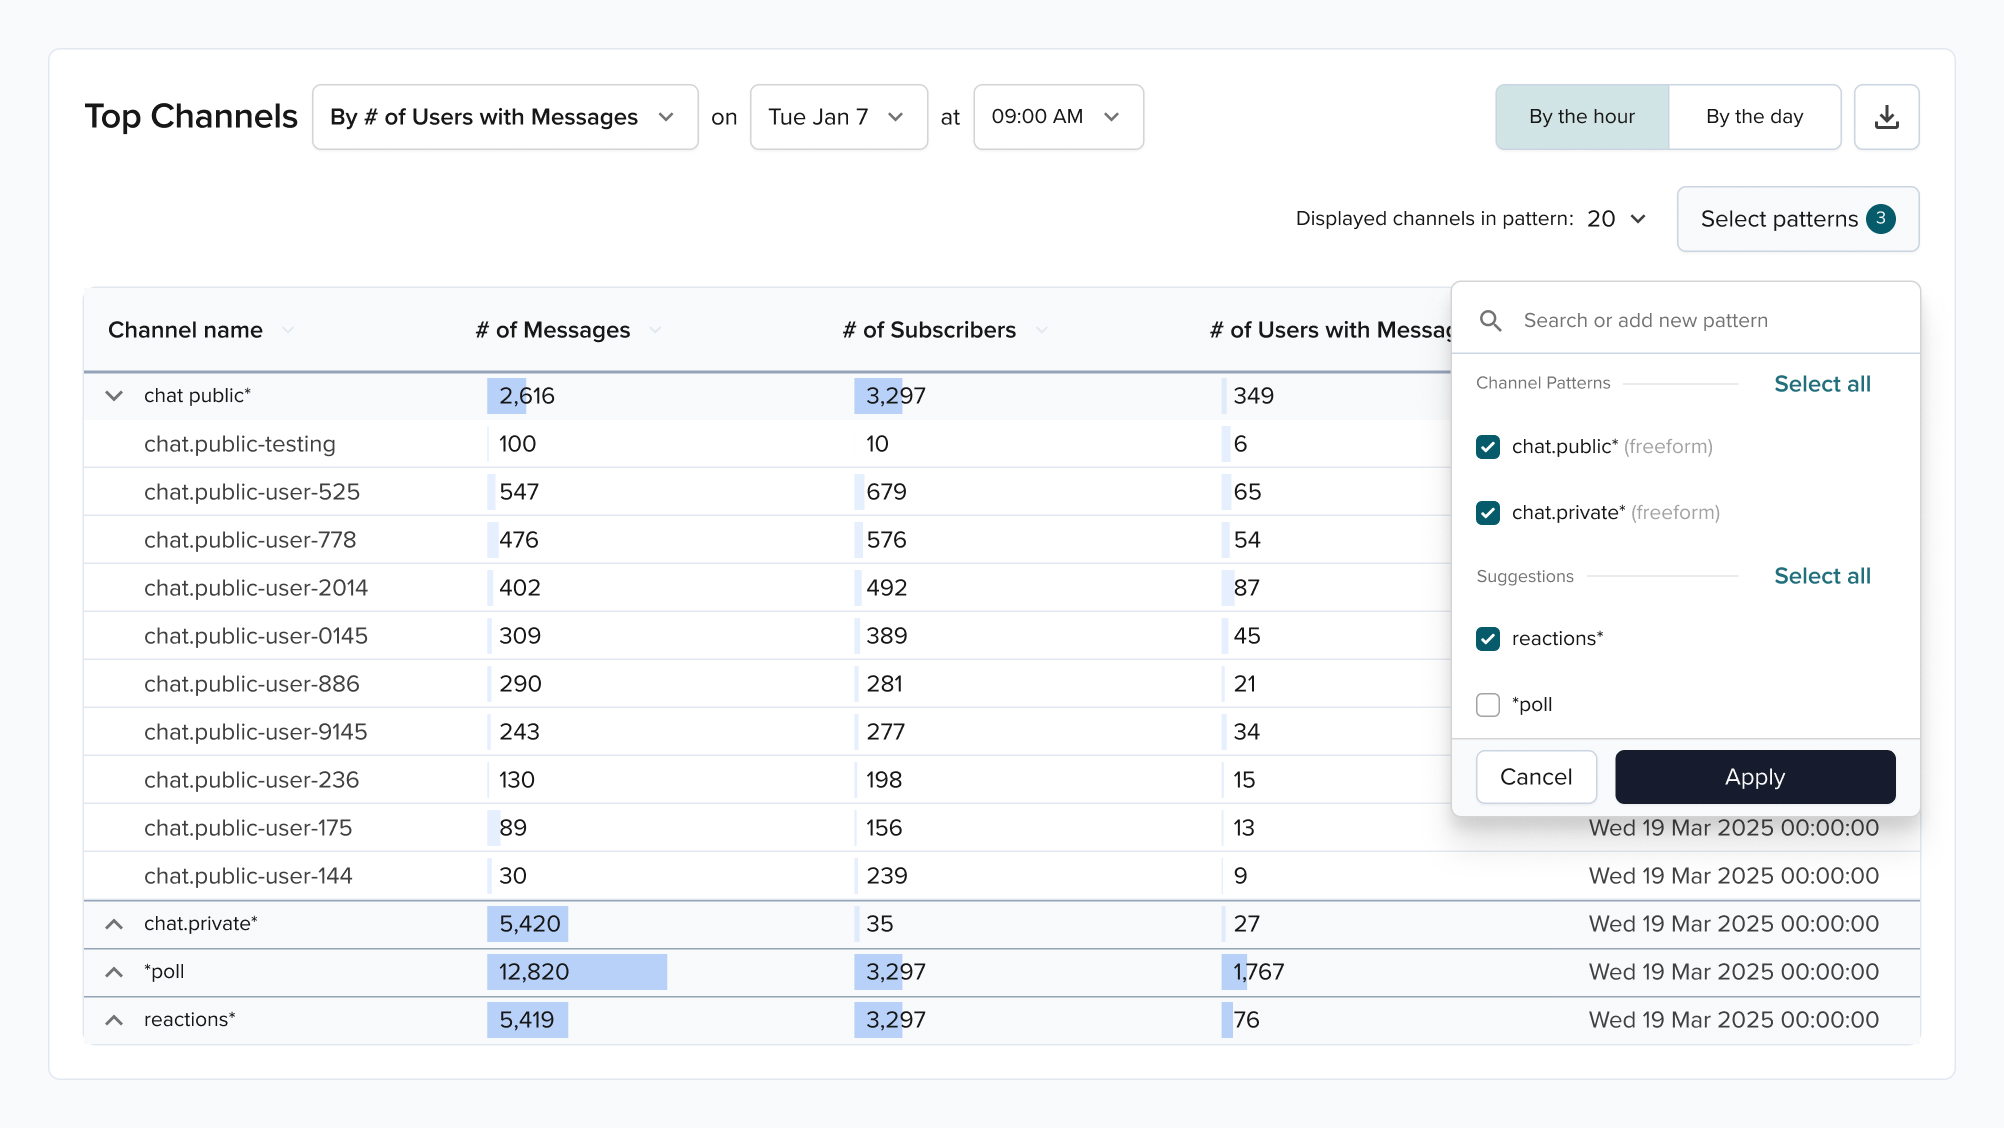Collapse the chat public* group chevron
This screenshot has width=2004, height=1128.
(x=114, y=396)
